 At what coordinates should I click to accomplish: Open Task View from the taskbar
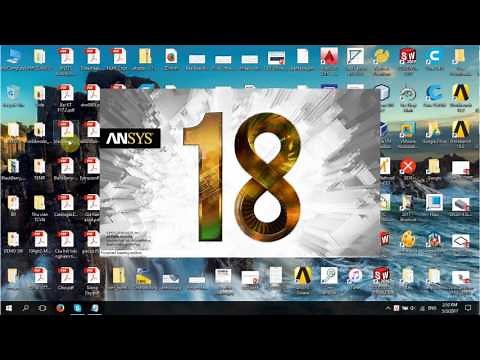[42, 308]
